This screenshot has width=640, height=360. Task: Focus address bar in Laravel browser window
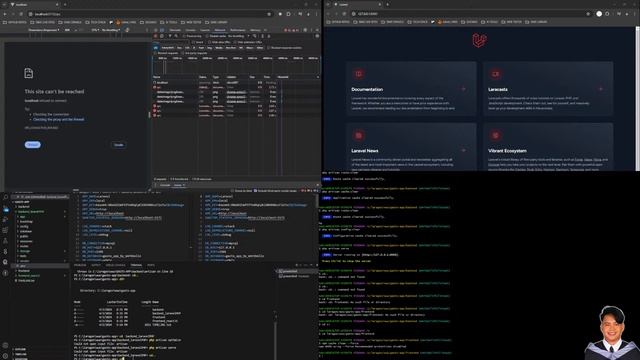(x=469, y=14)
